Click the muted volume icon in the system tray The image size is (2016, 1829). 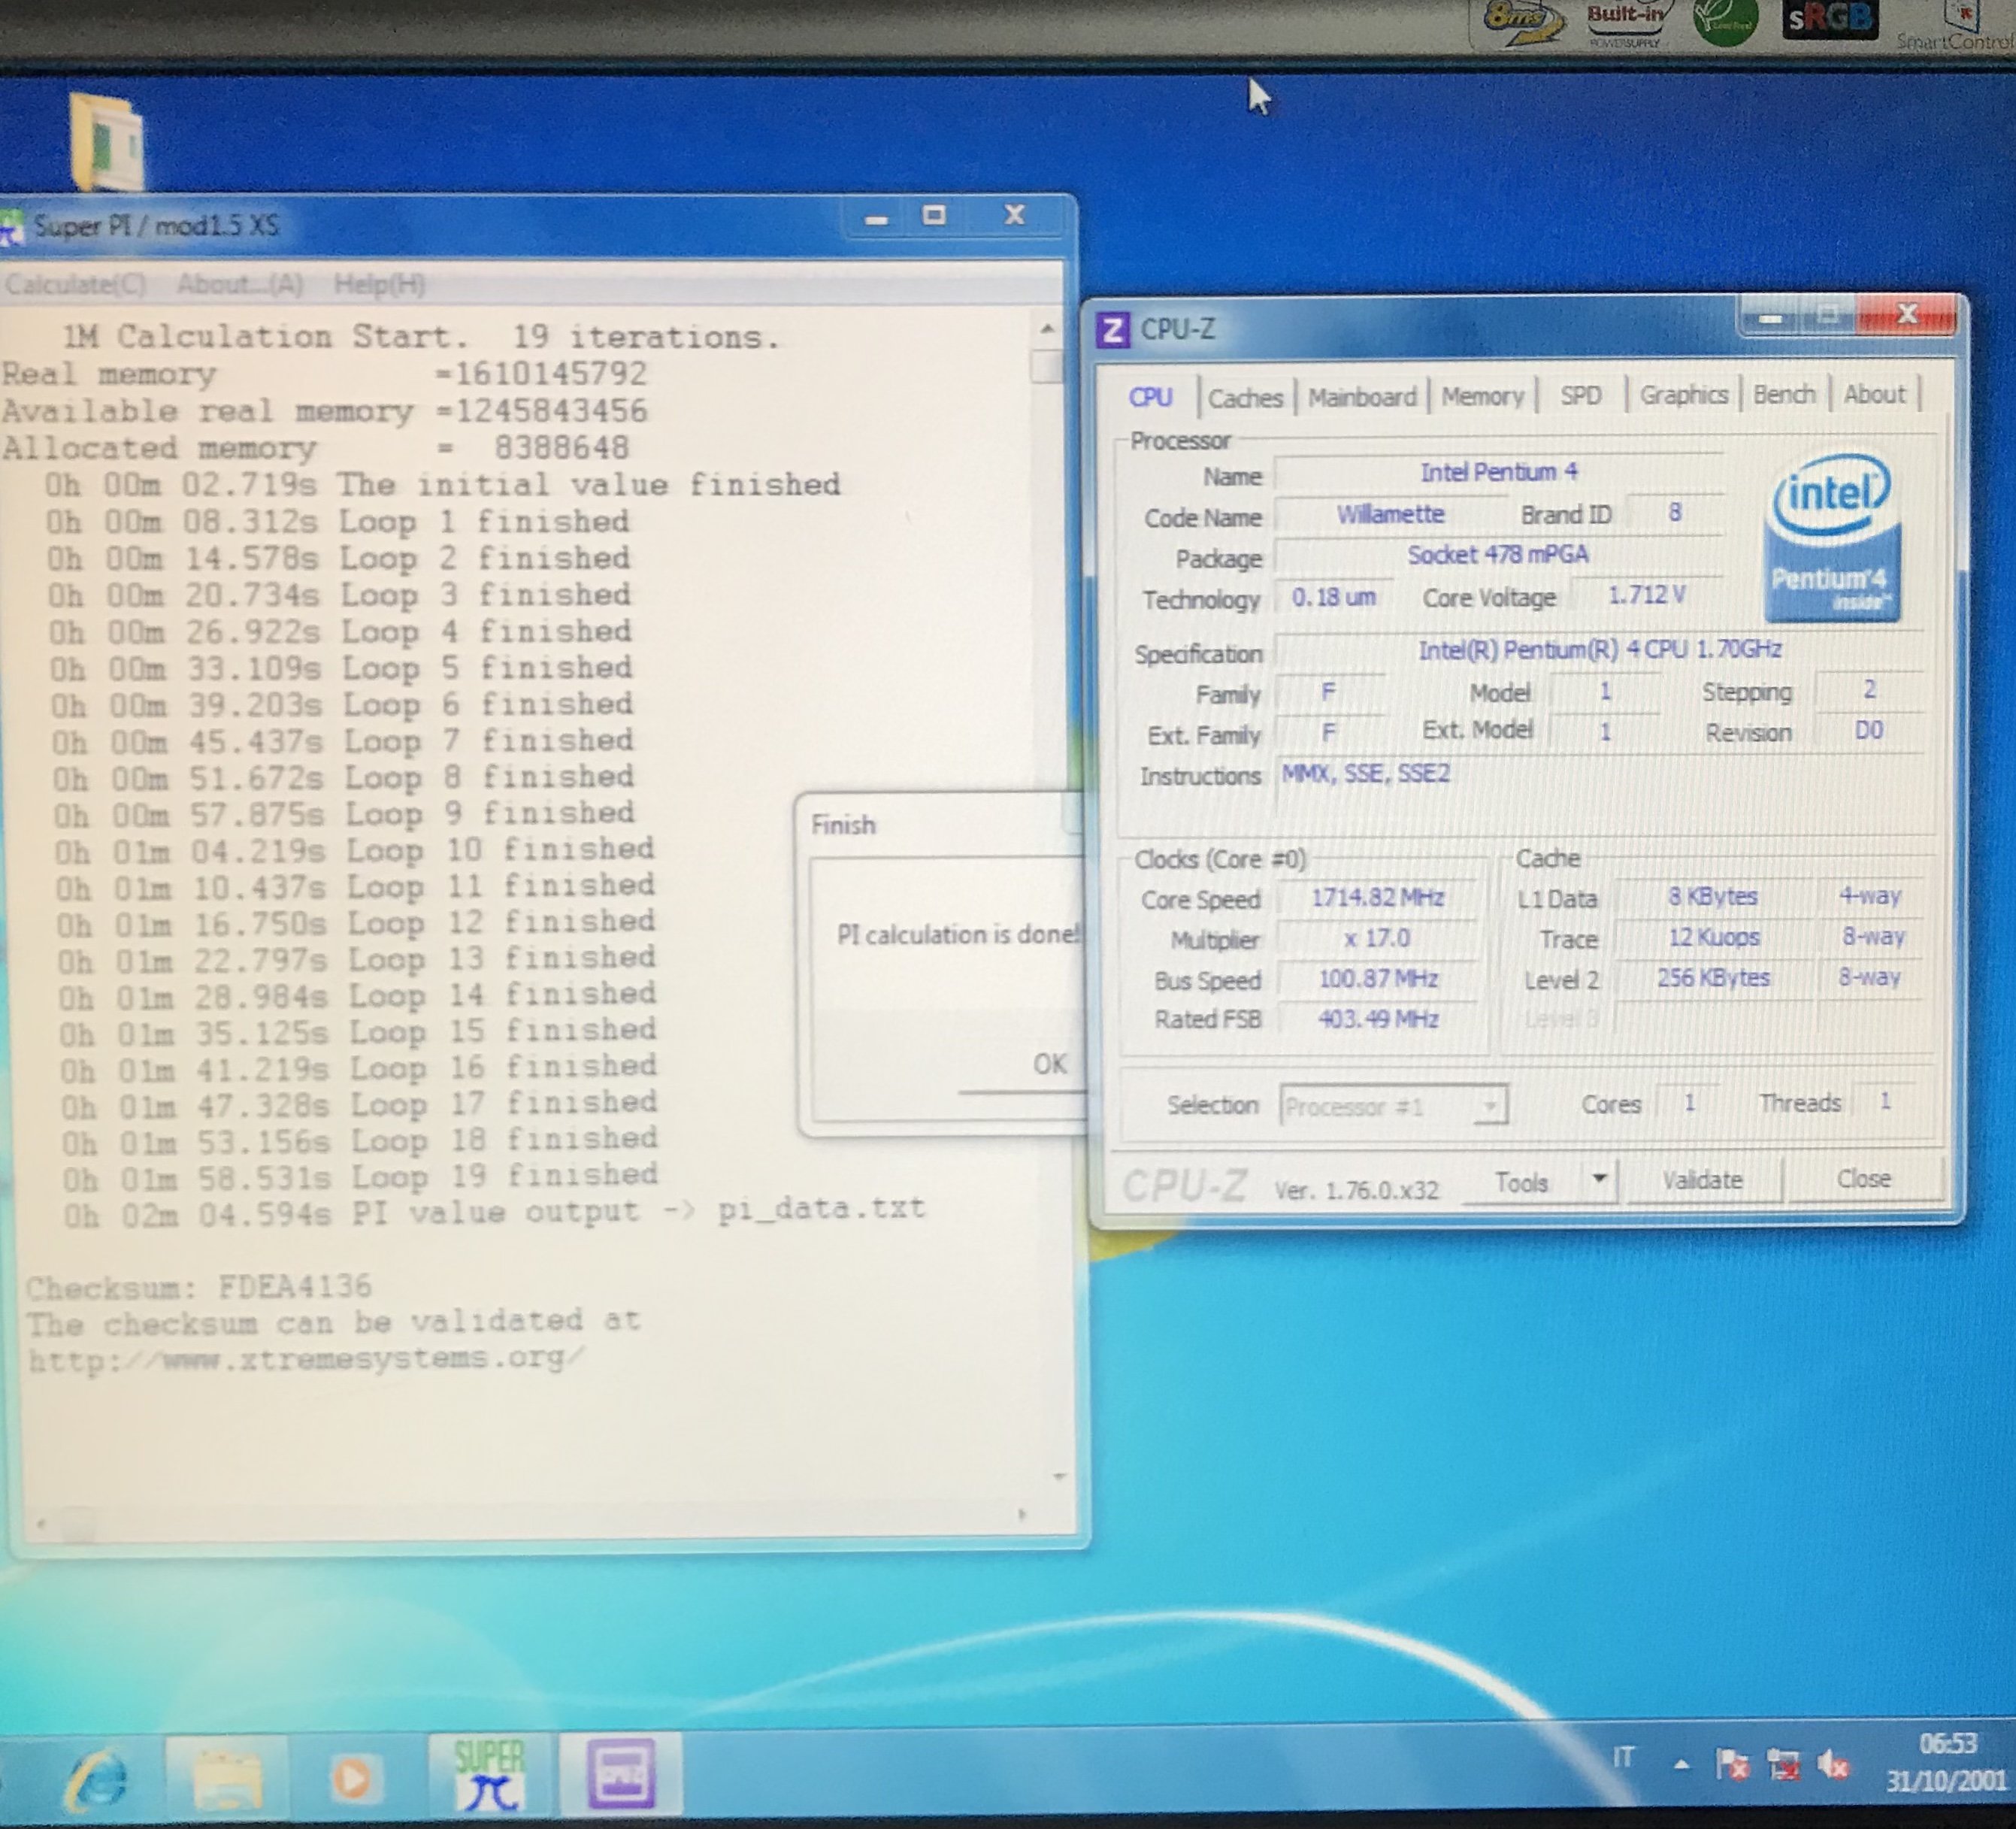(x=1833, y=1766)
